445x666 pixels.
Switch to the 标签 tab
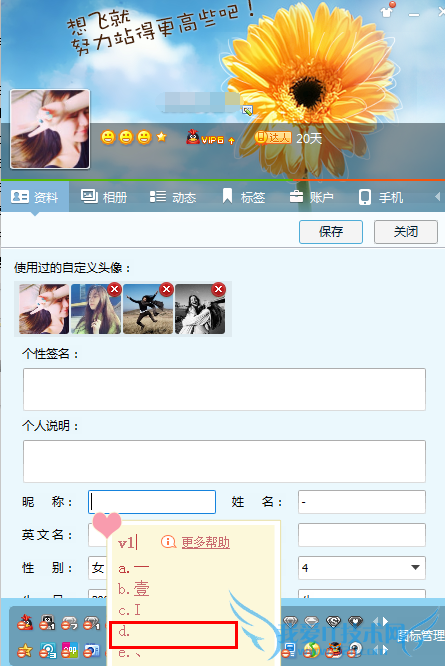click(x=244, y=197)
